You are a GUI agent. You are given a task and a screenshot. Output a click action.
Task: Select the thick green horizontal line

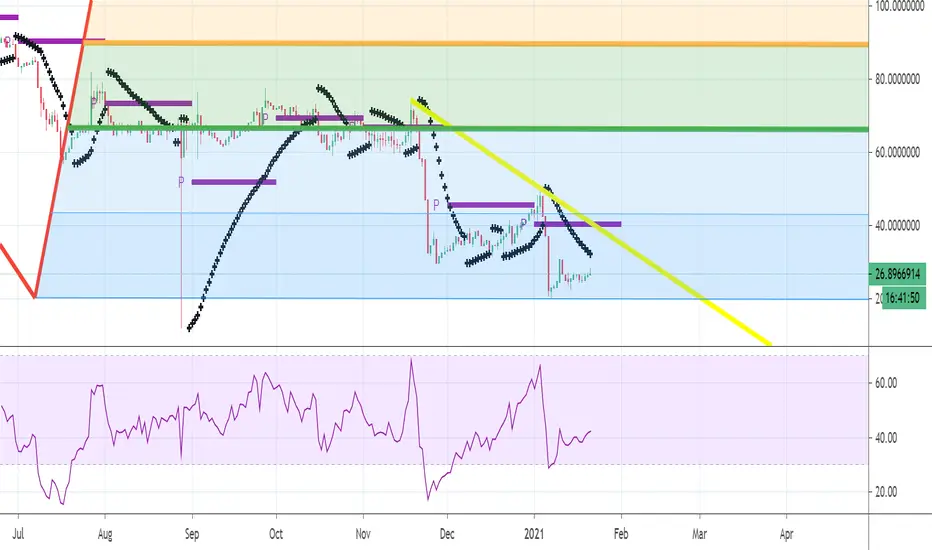coord(470,128)
